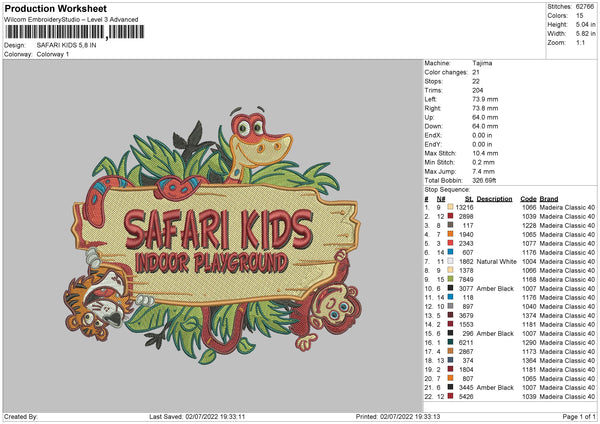Screen dimensions: 600x424
Task: Select the Total Bobbin value 326.69ft
Action: tap(484, 180)
